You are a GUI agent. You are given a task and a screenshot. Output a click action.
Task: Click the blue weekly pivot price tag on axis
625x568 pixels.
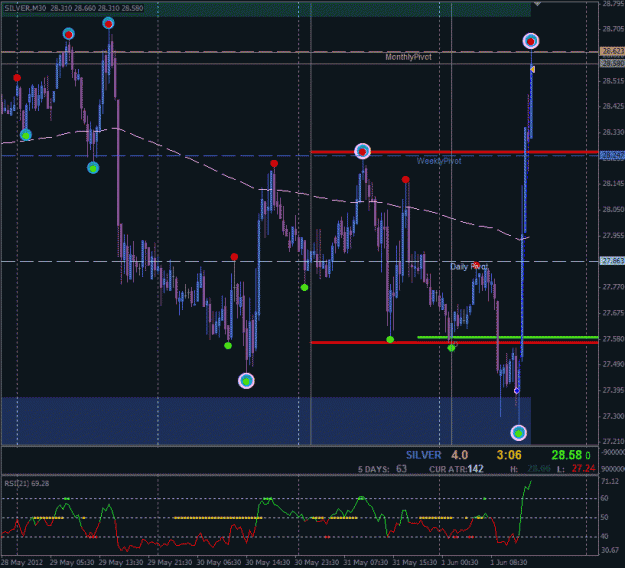[612, 155]
